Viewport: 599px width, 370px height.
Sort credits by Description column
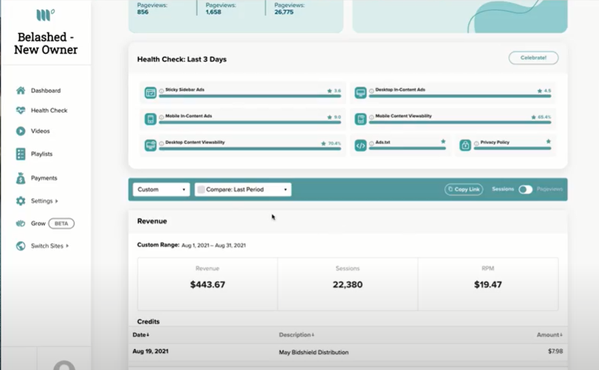[x=296, y=335]
